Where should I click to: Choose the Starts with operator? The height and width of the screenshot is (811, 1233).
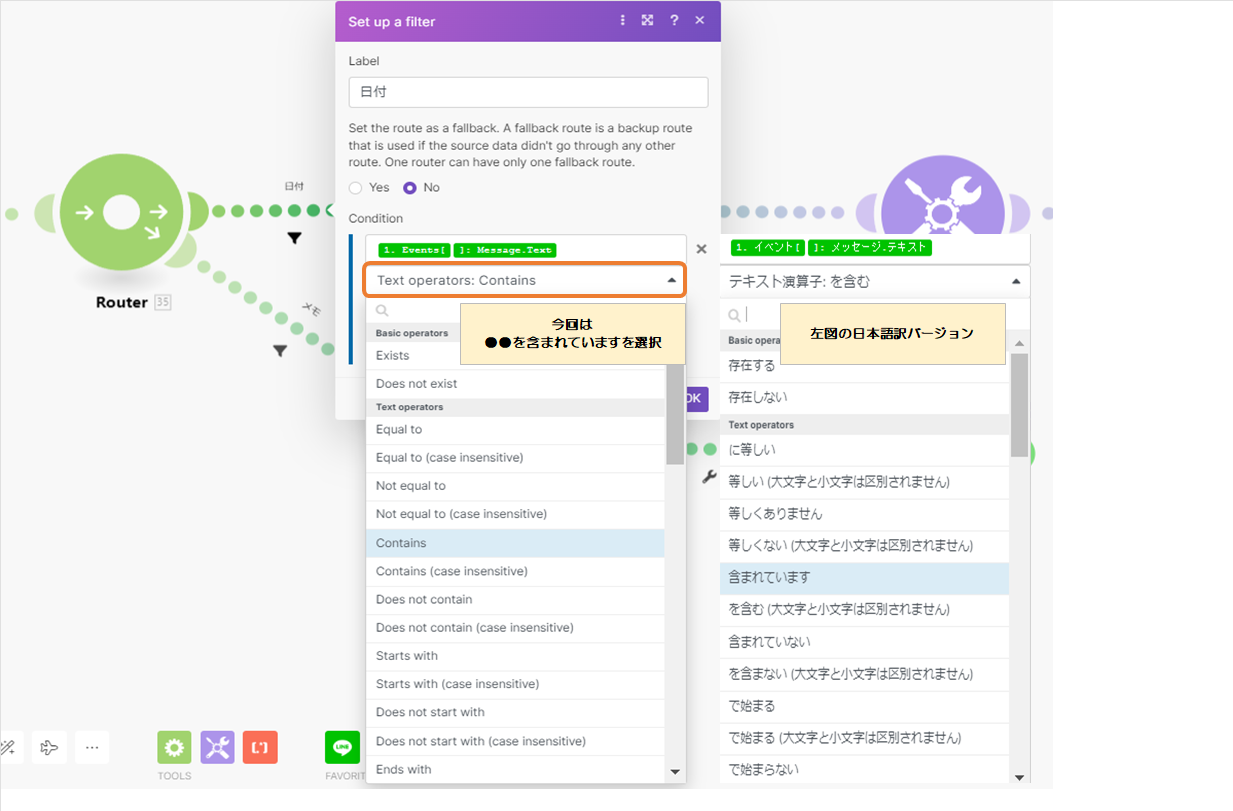coord(515,656)
